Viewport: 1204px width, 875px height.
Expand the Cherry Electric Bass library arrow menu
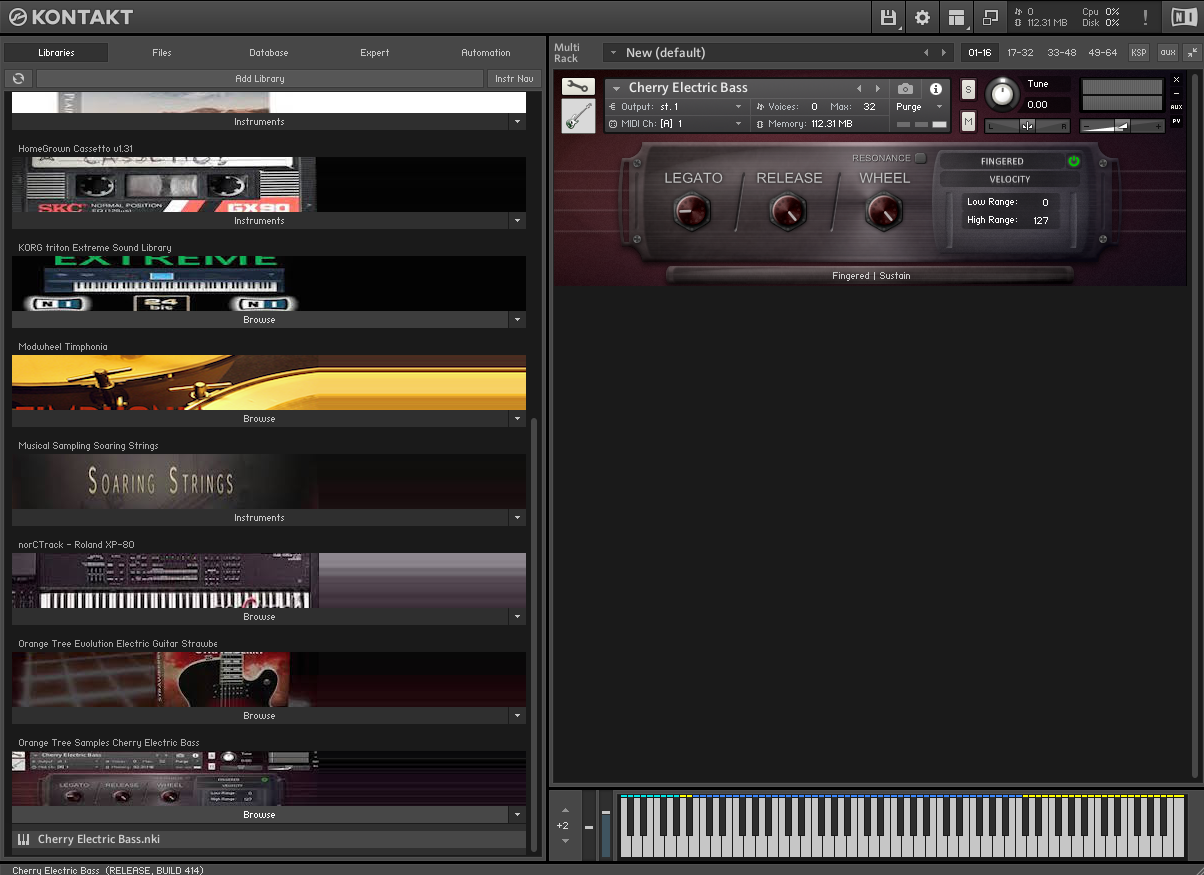tap(517, 815)
